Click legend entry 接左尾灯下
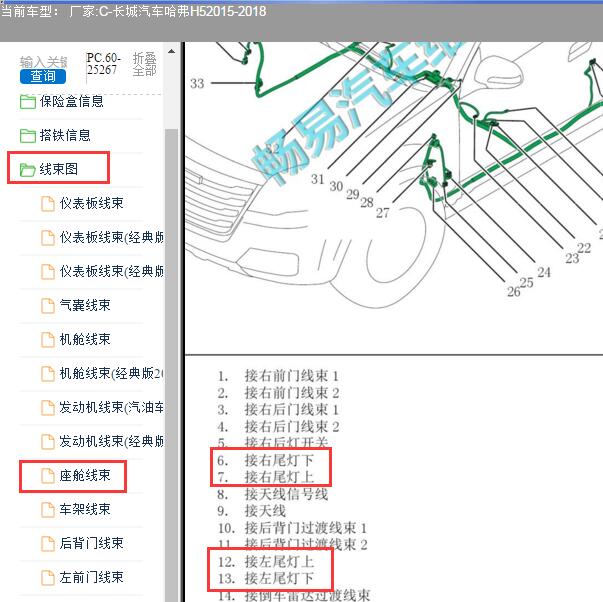The height and width of the screenshot is (602, 603). coord(279,579)
